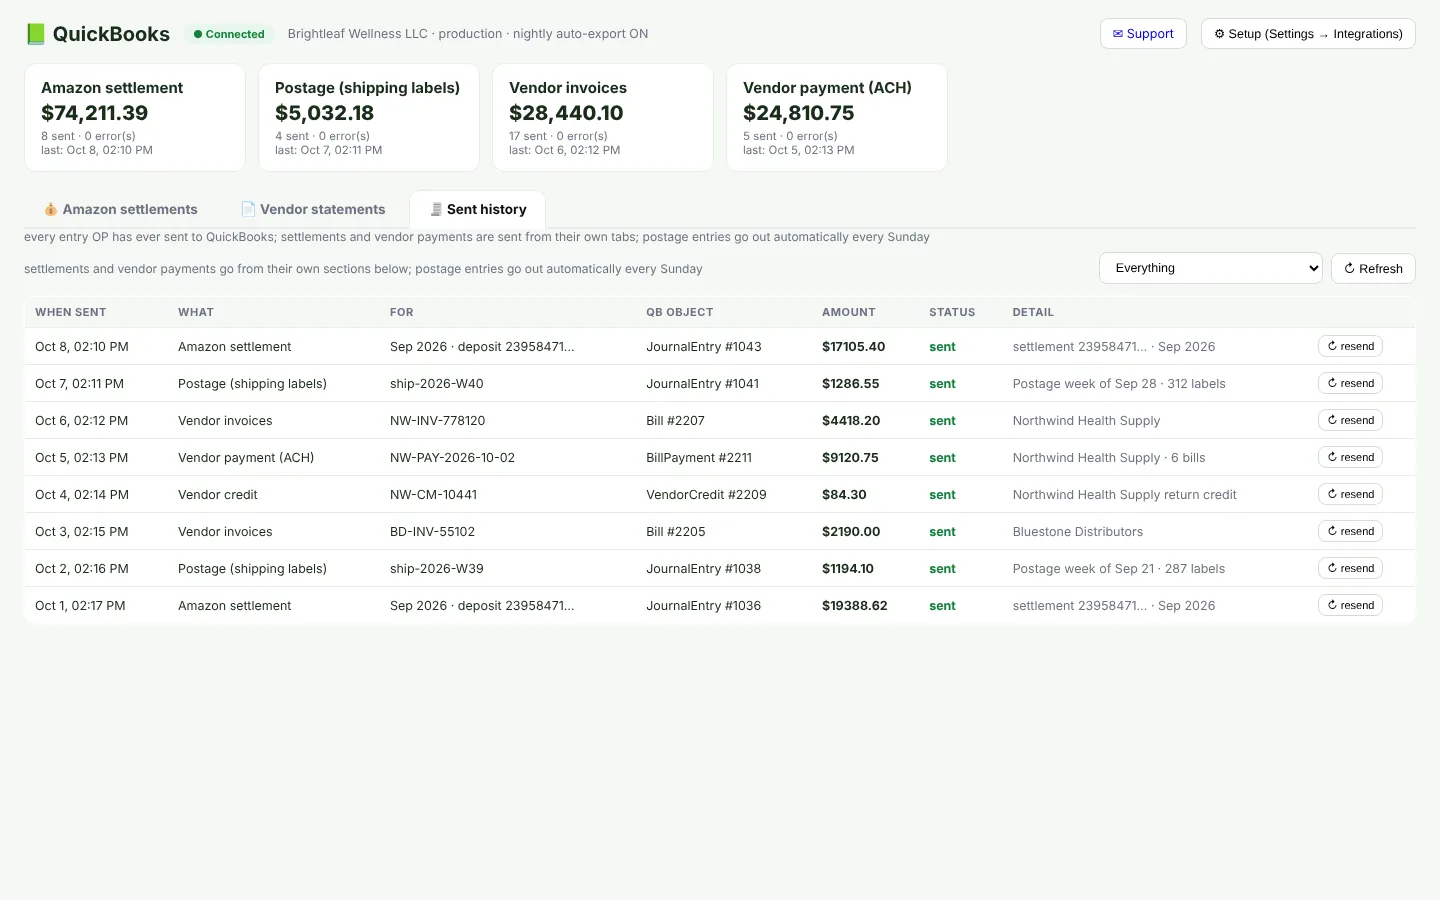Click the Bill #2205 cell
This screenshot has height=900, width=1440.
[x=675, y=532]
